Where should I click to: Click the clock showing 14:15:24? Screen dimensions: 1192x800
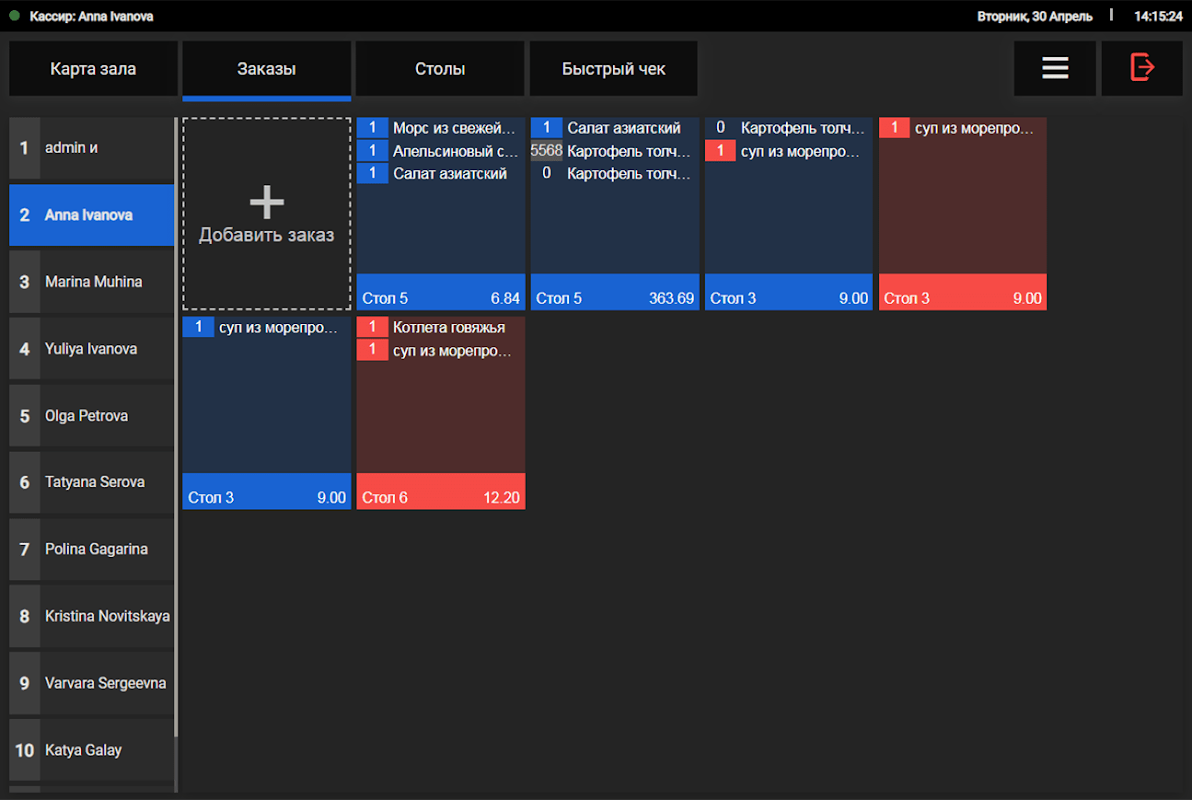1158,16
